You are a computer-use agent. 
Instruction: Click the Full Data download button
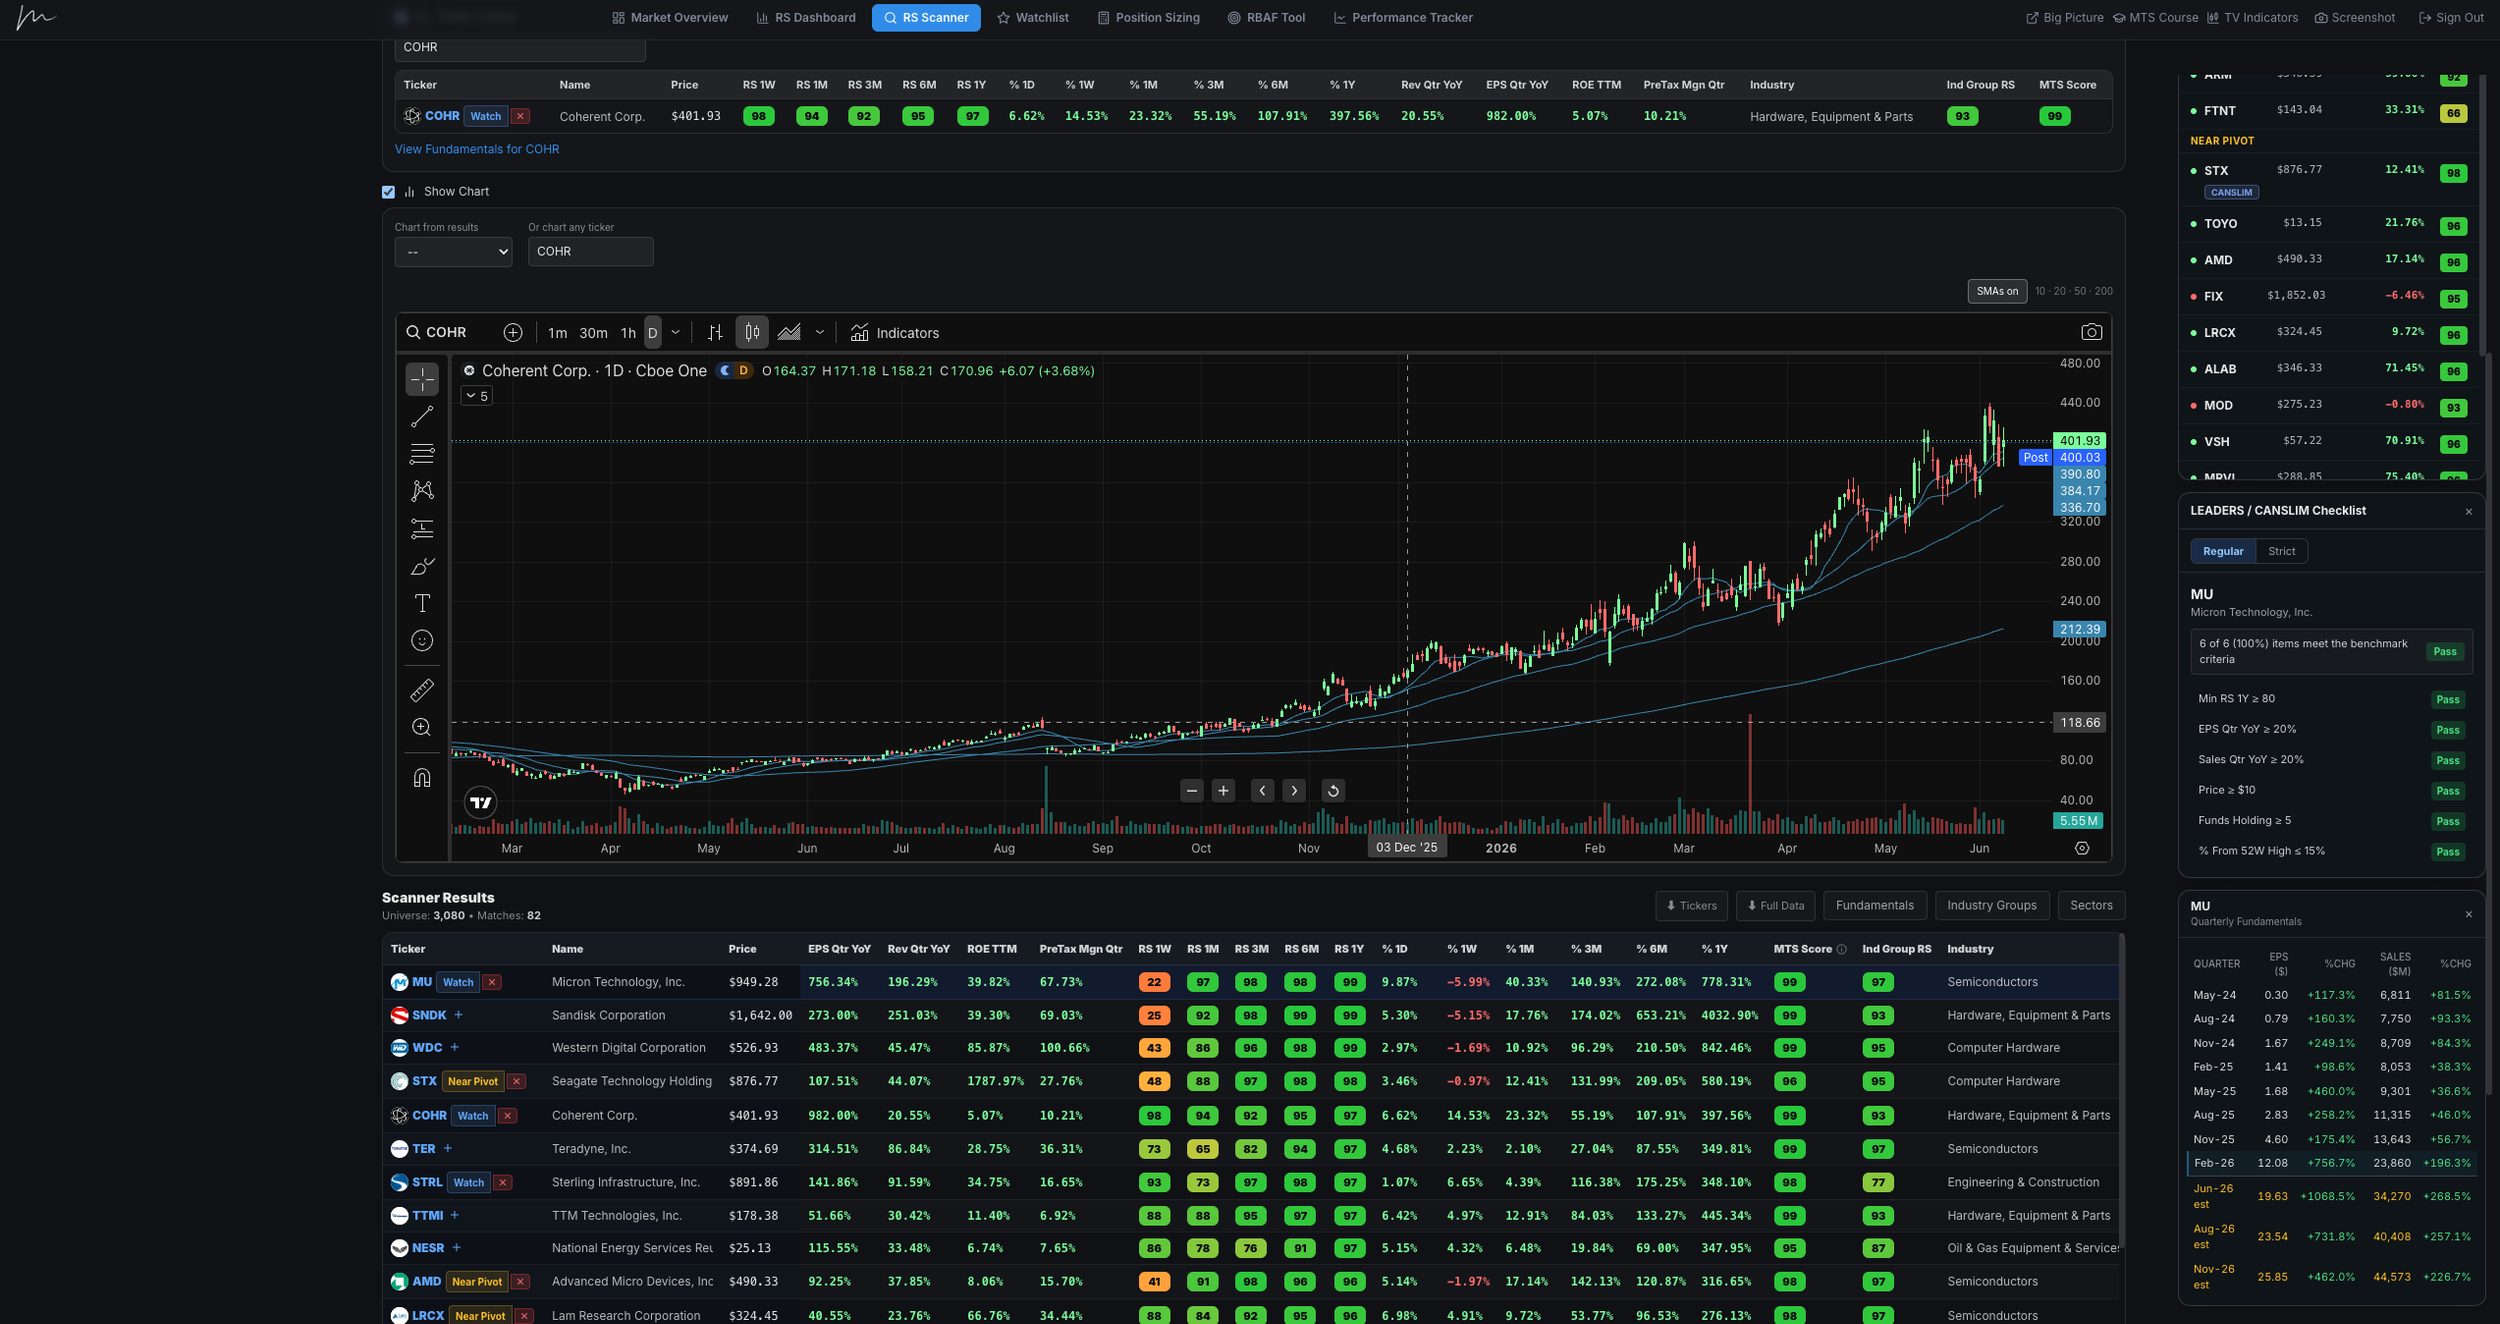(1776, 906)
